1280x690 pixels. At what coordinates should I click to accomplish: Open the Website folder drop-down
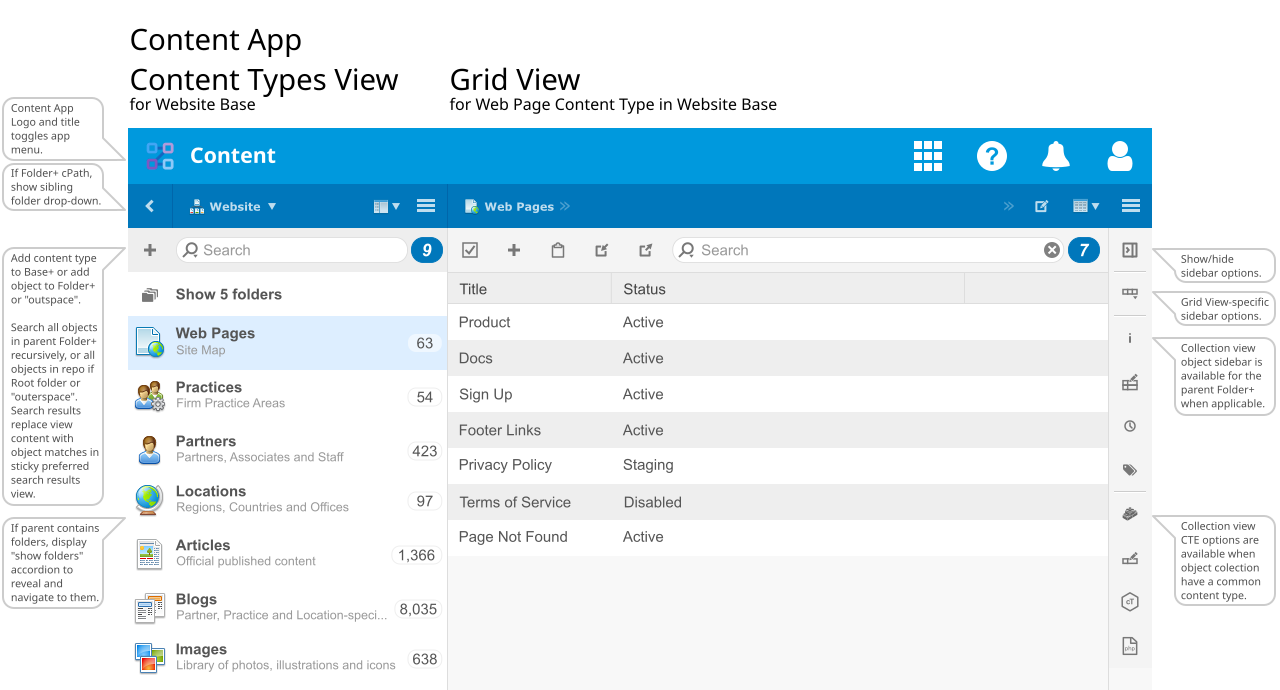[x=234, y=207]
